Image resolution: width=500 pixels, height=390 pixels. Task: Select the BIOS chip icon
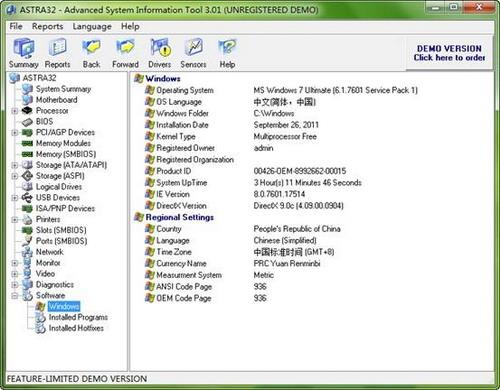(x=27, y=122)
